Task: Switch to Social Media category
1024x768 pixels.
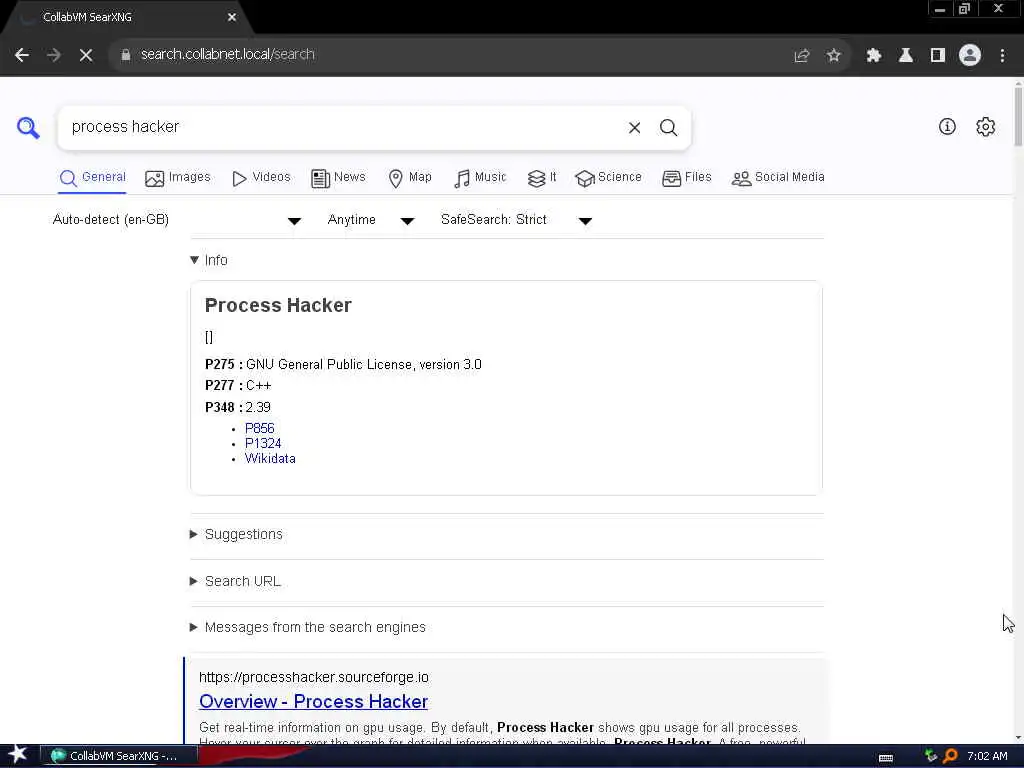Action: [778, 178]
